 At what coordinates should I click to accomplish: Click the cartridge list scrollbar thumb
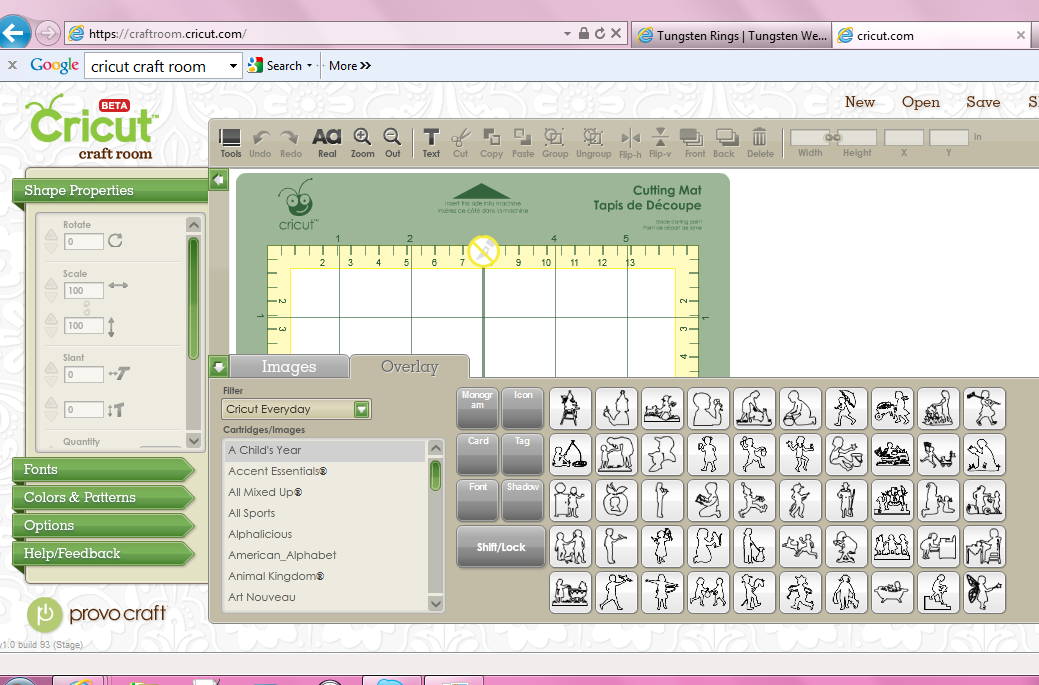pyautogui.click(x=435, y=475)
